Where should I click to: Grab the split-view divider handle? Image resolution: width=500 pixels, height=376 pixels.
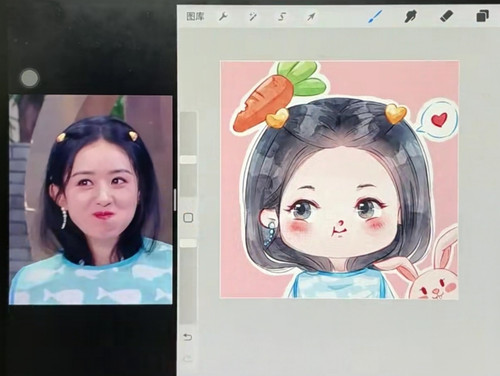[175, 200]
